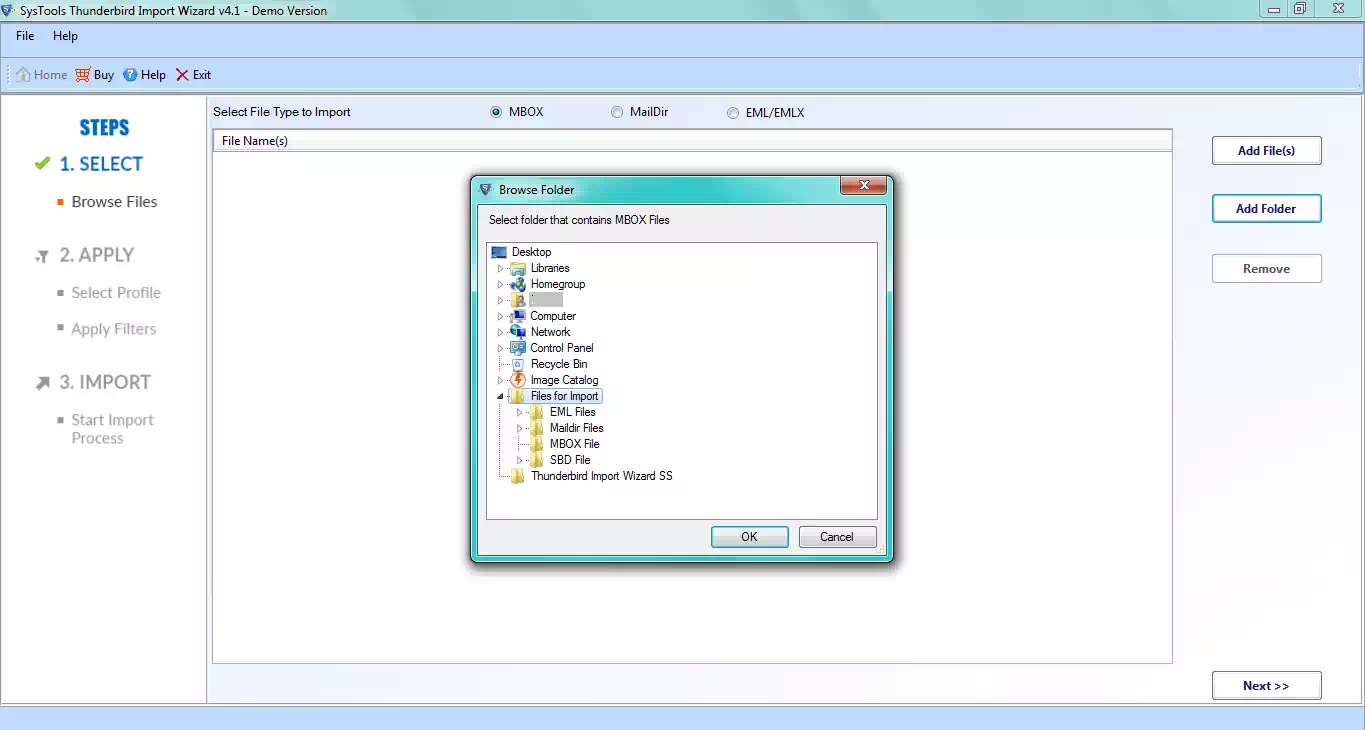Click the Computer icon in tree
This screenshot has height=730, width=1365.
518,316
